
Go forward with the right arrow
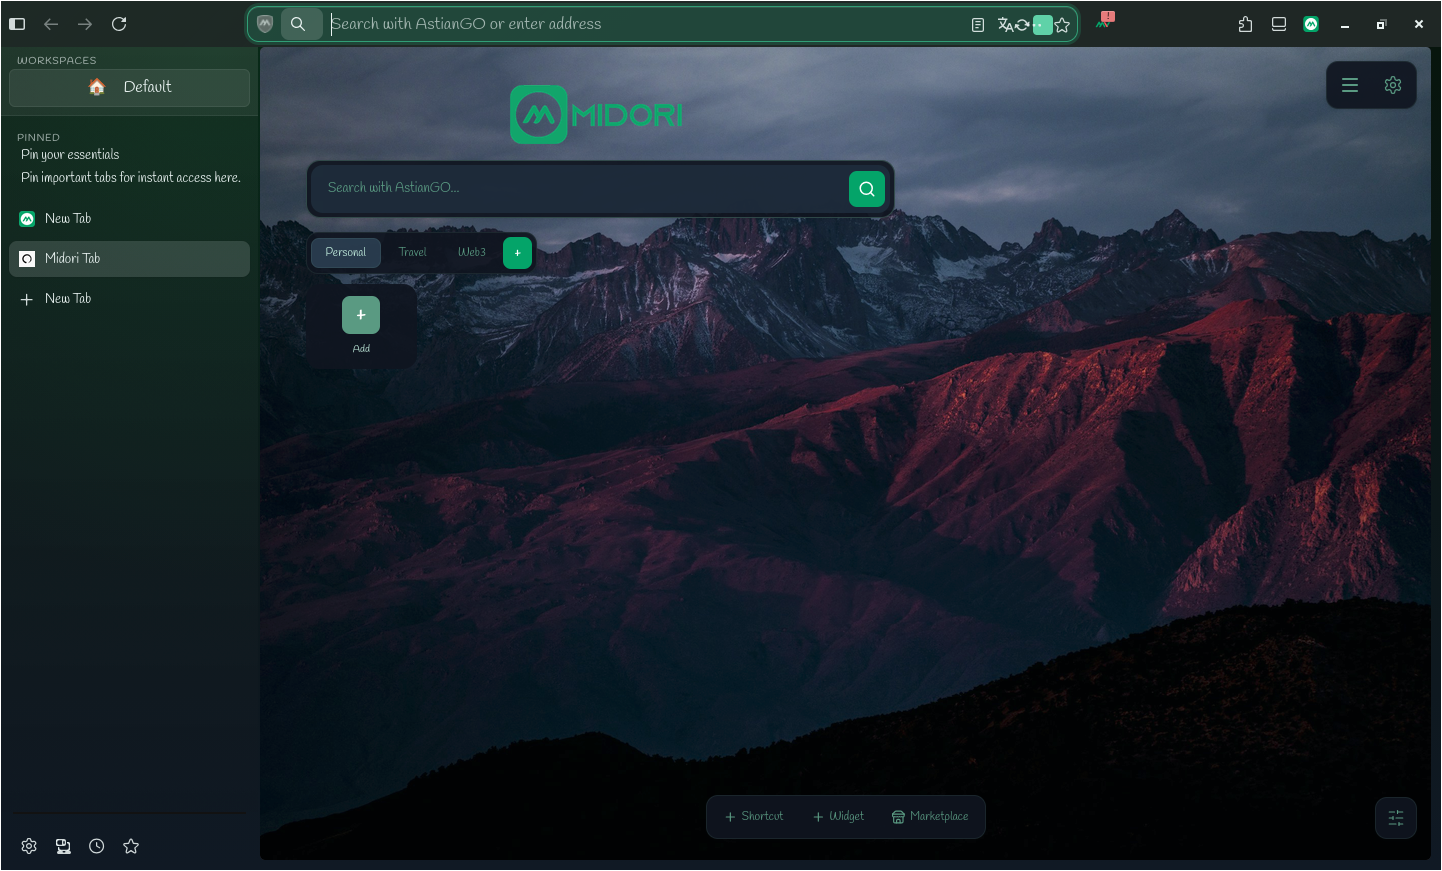pyautogui.click(x=85, y=24)
